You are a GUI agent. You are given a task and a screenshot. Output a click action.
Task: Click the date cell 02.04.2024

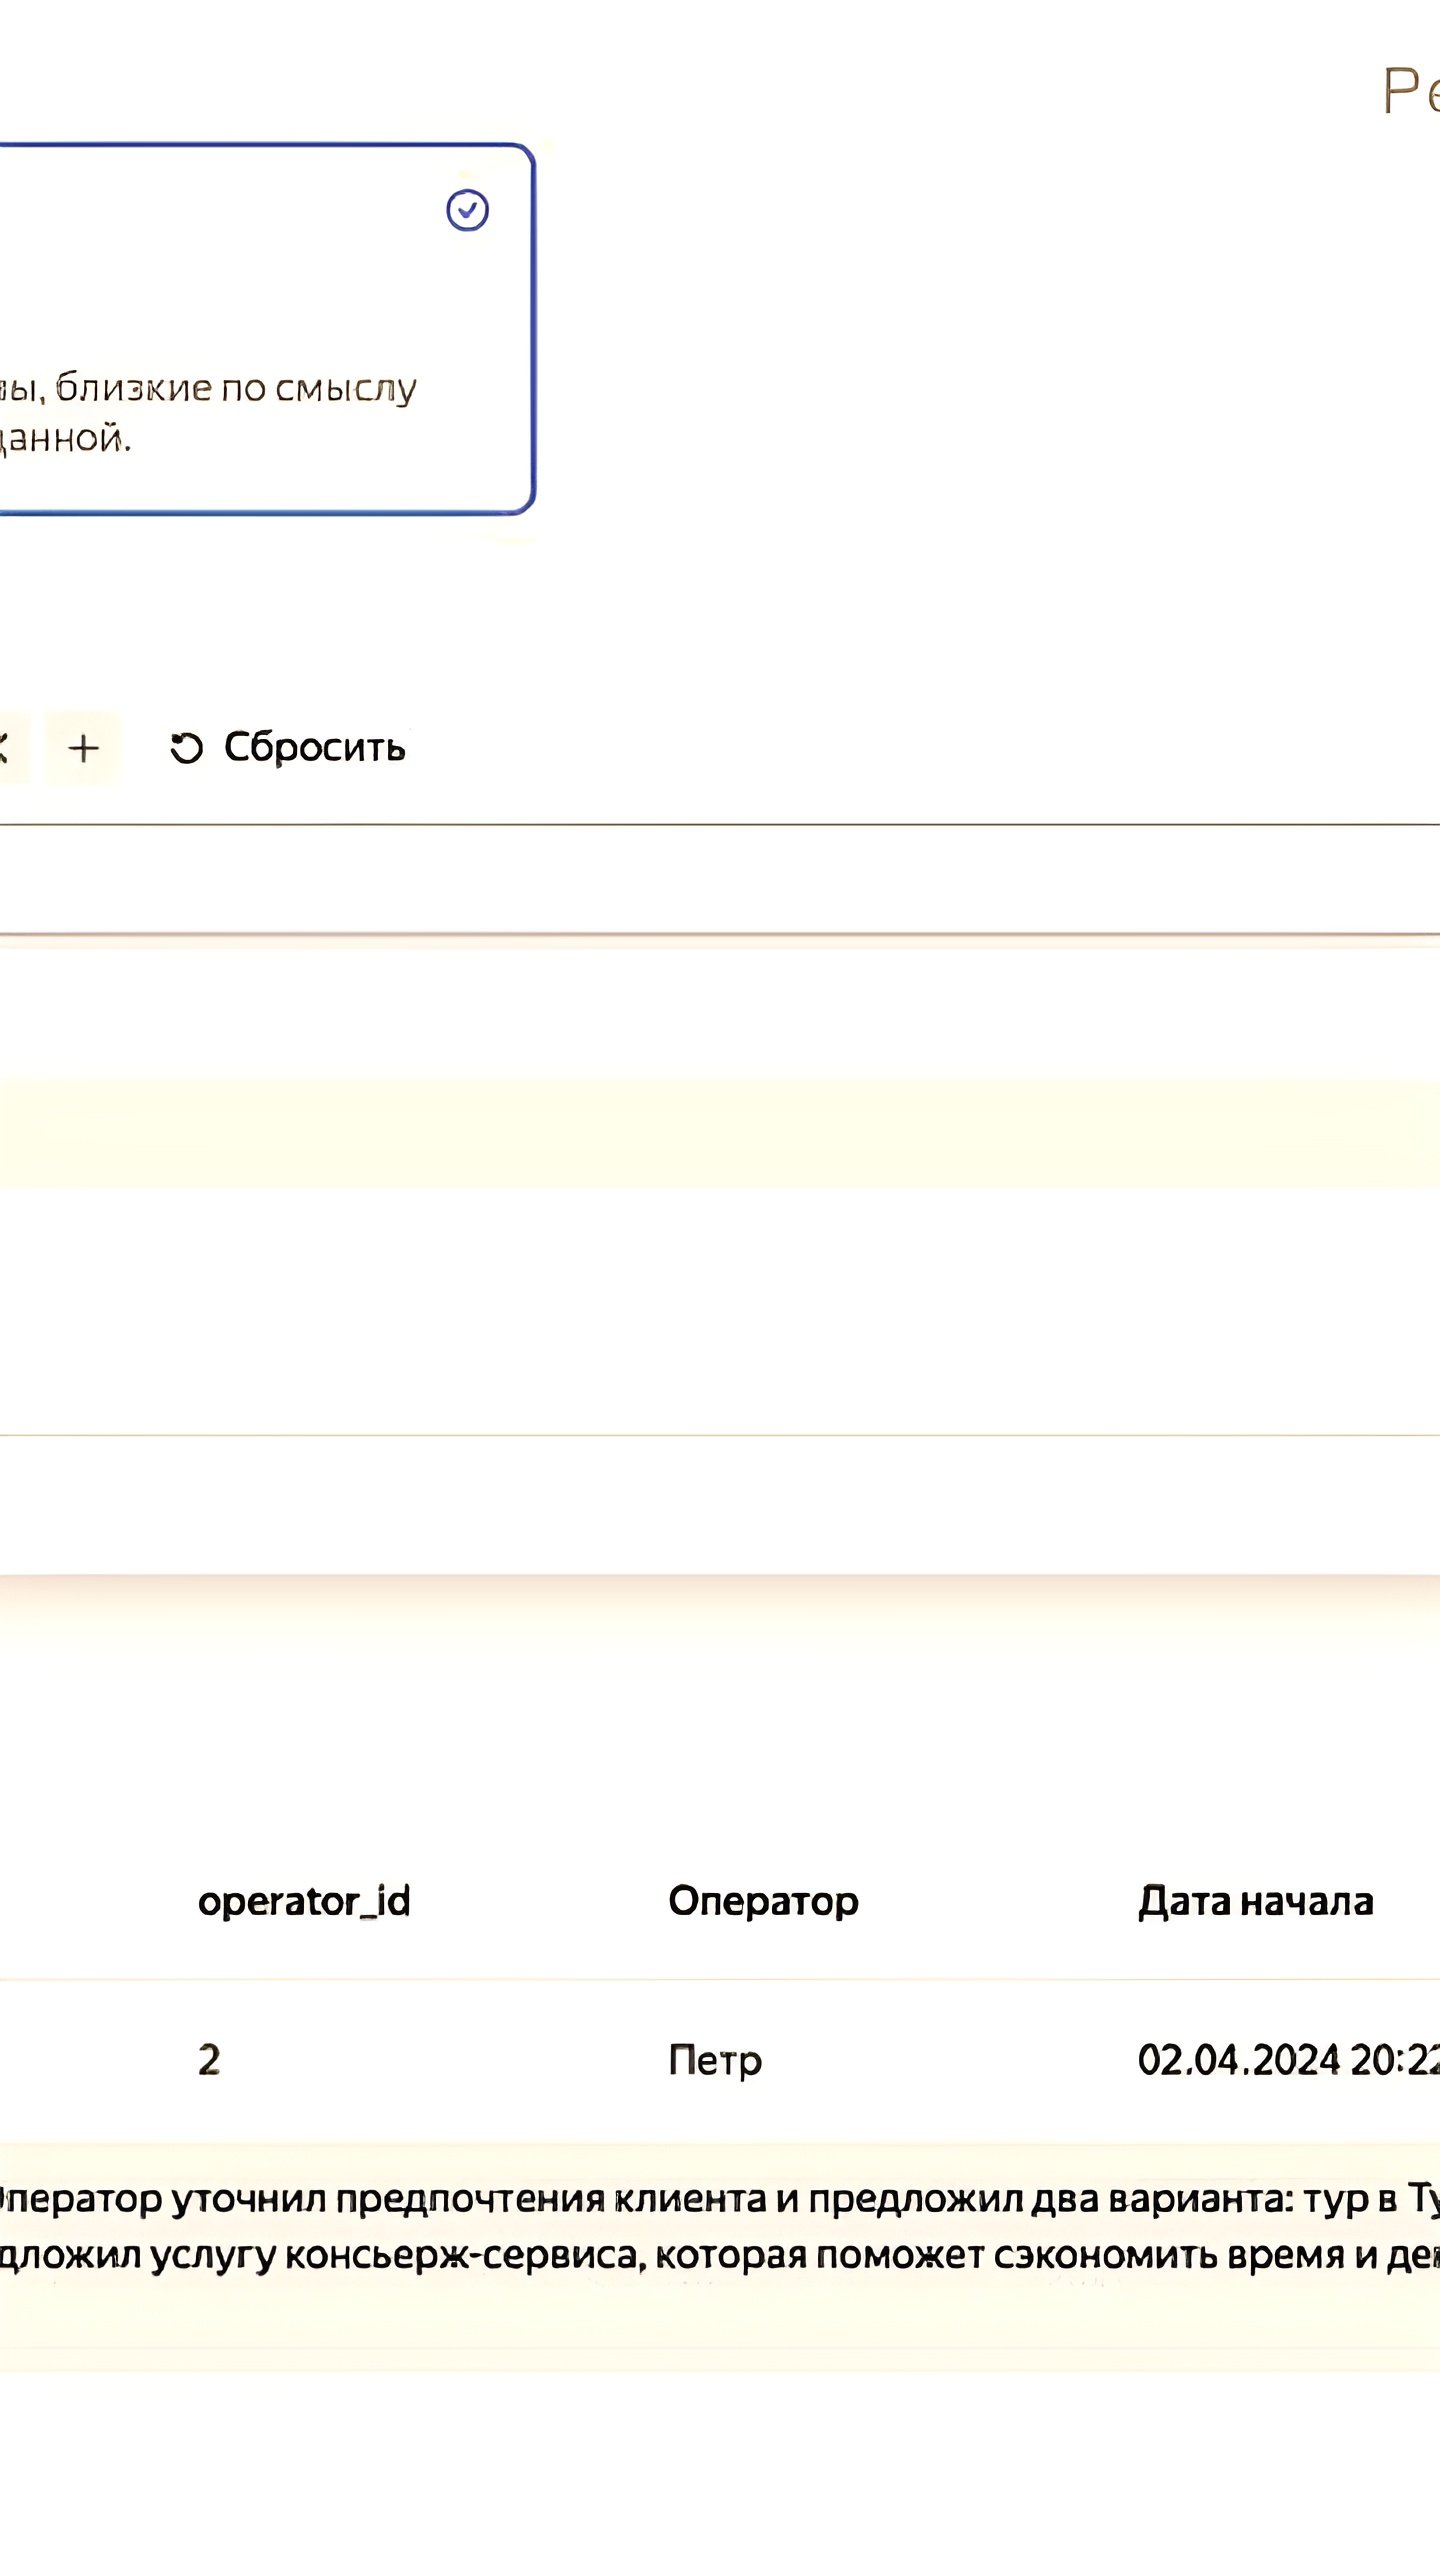1288,2060
